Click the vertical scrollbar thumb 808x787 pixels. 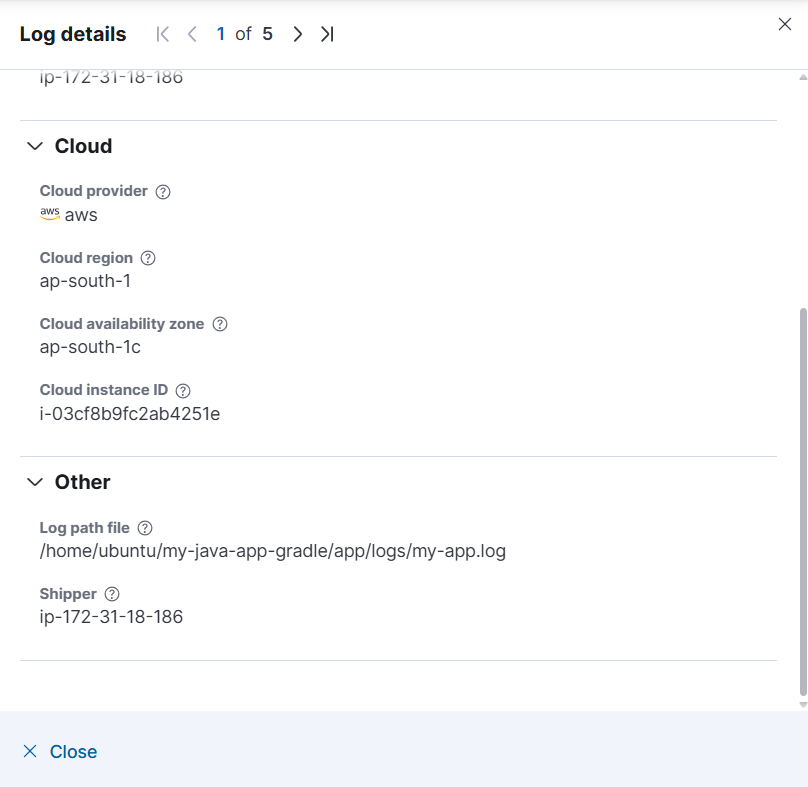(803, 501)
